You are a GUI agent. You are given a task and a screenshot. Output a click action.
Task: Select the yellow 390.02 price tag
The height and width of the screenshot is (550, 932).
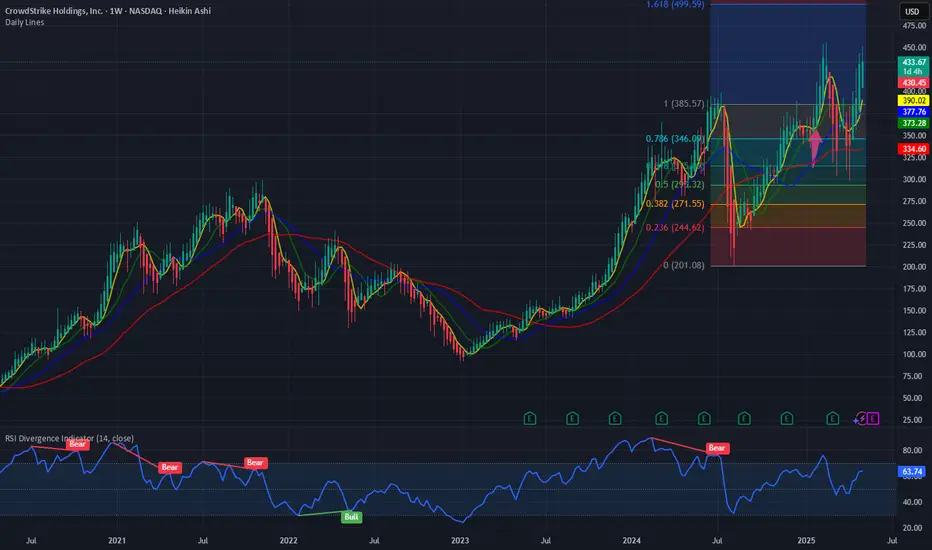click(x=914, y=100)
